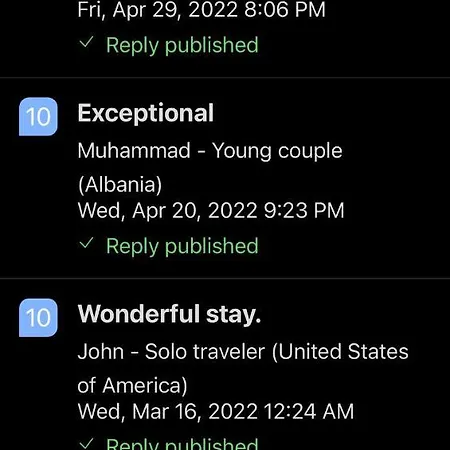The width and height of the screenshot is (450, 450).
Task: Click divider line above Exceptional review
Action: click(225, 78)
